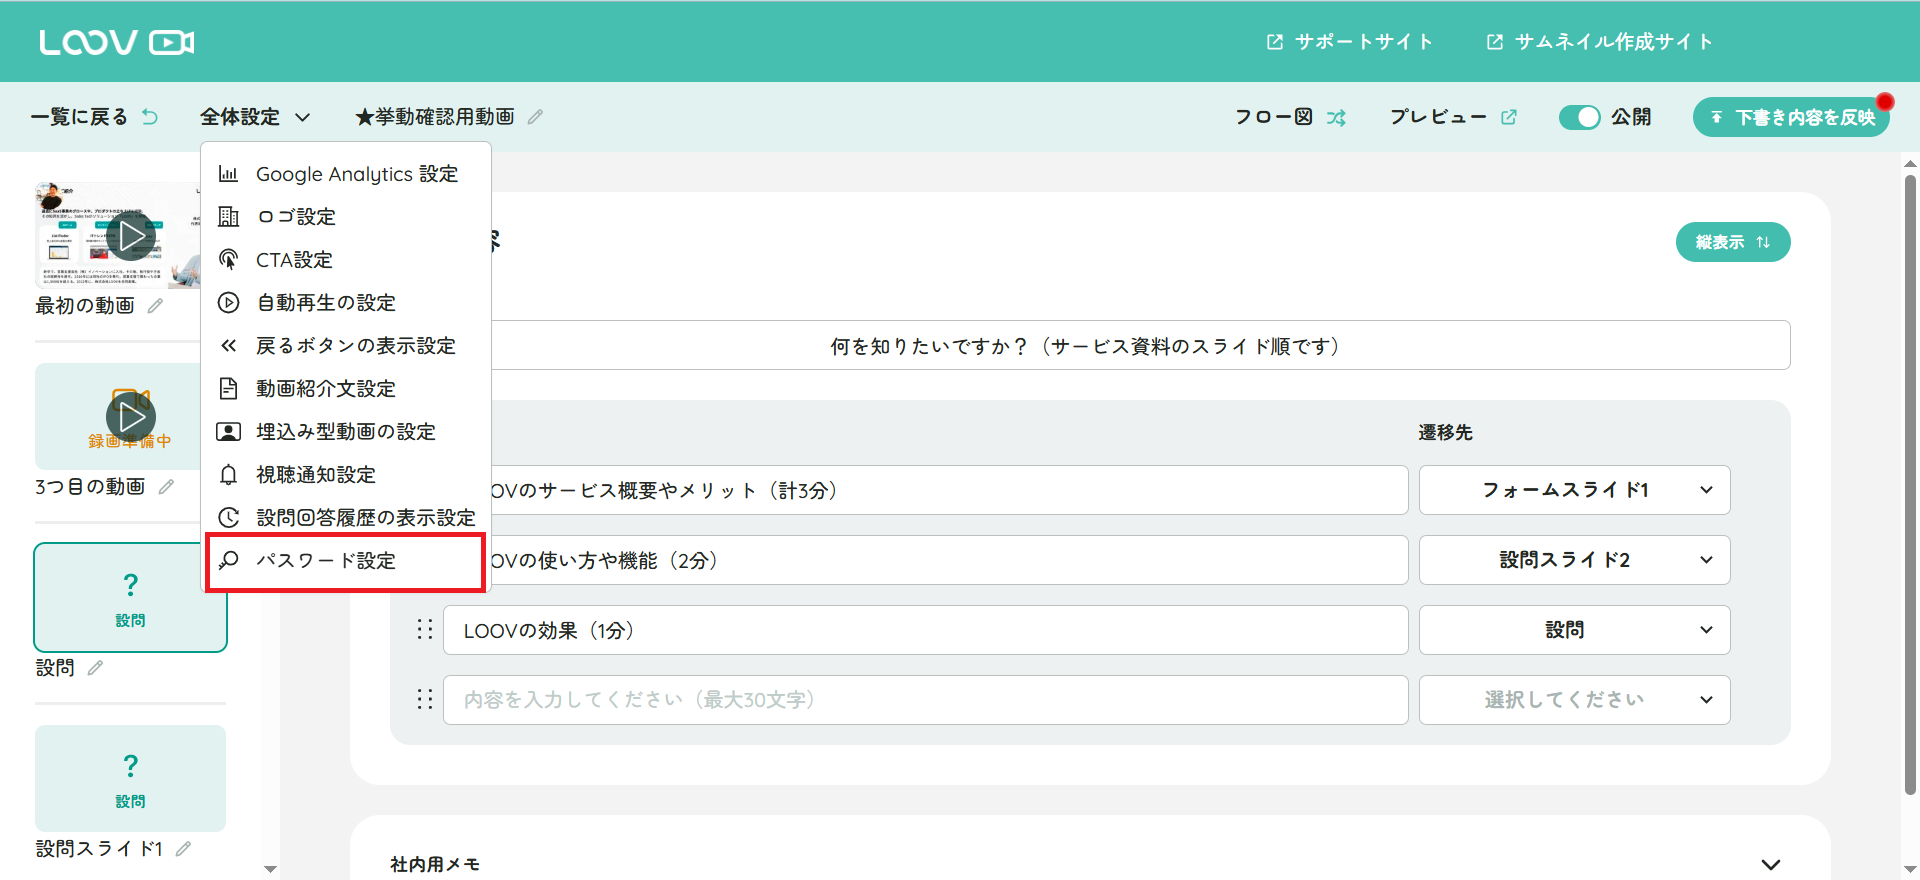Click the undo arrow icon beside 一覧に戻る
The image size is (1920, 880).
pos(150,117)
